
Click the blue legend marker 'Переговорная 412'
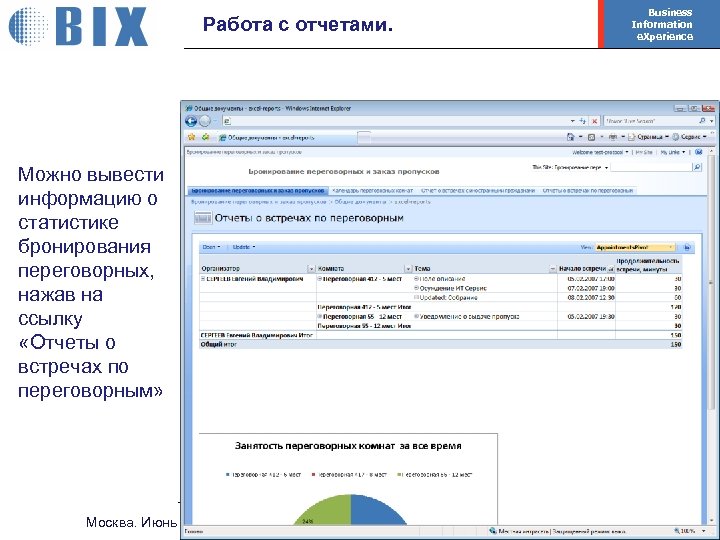click(x=228, y=475)
